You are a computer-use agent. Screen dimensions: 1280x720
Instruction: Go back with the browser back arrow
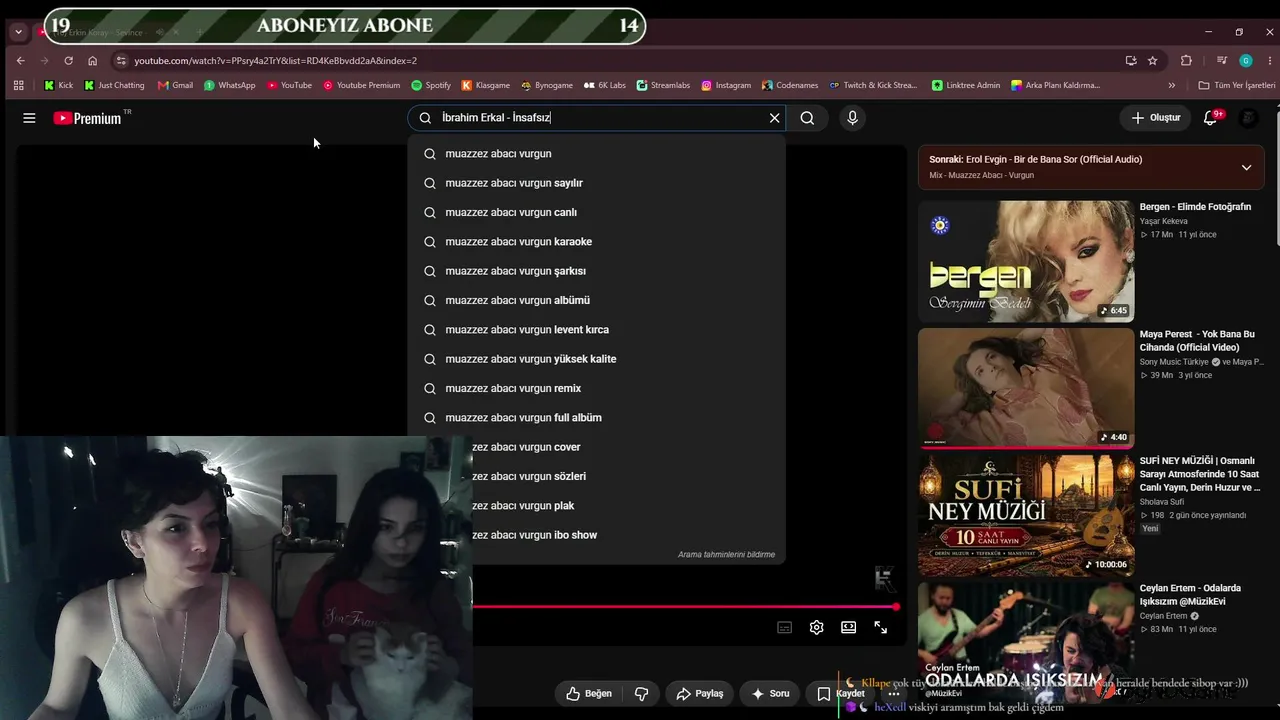(21, 61)
